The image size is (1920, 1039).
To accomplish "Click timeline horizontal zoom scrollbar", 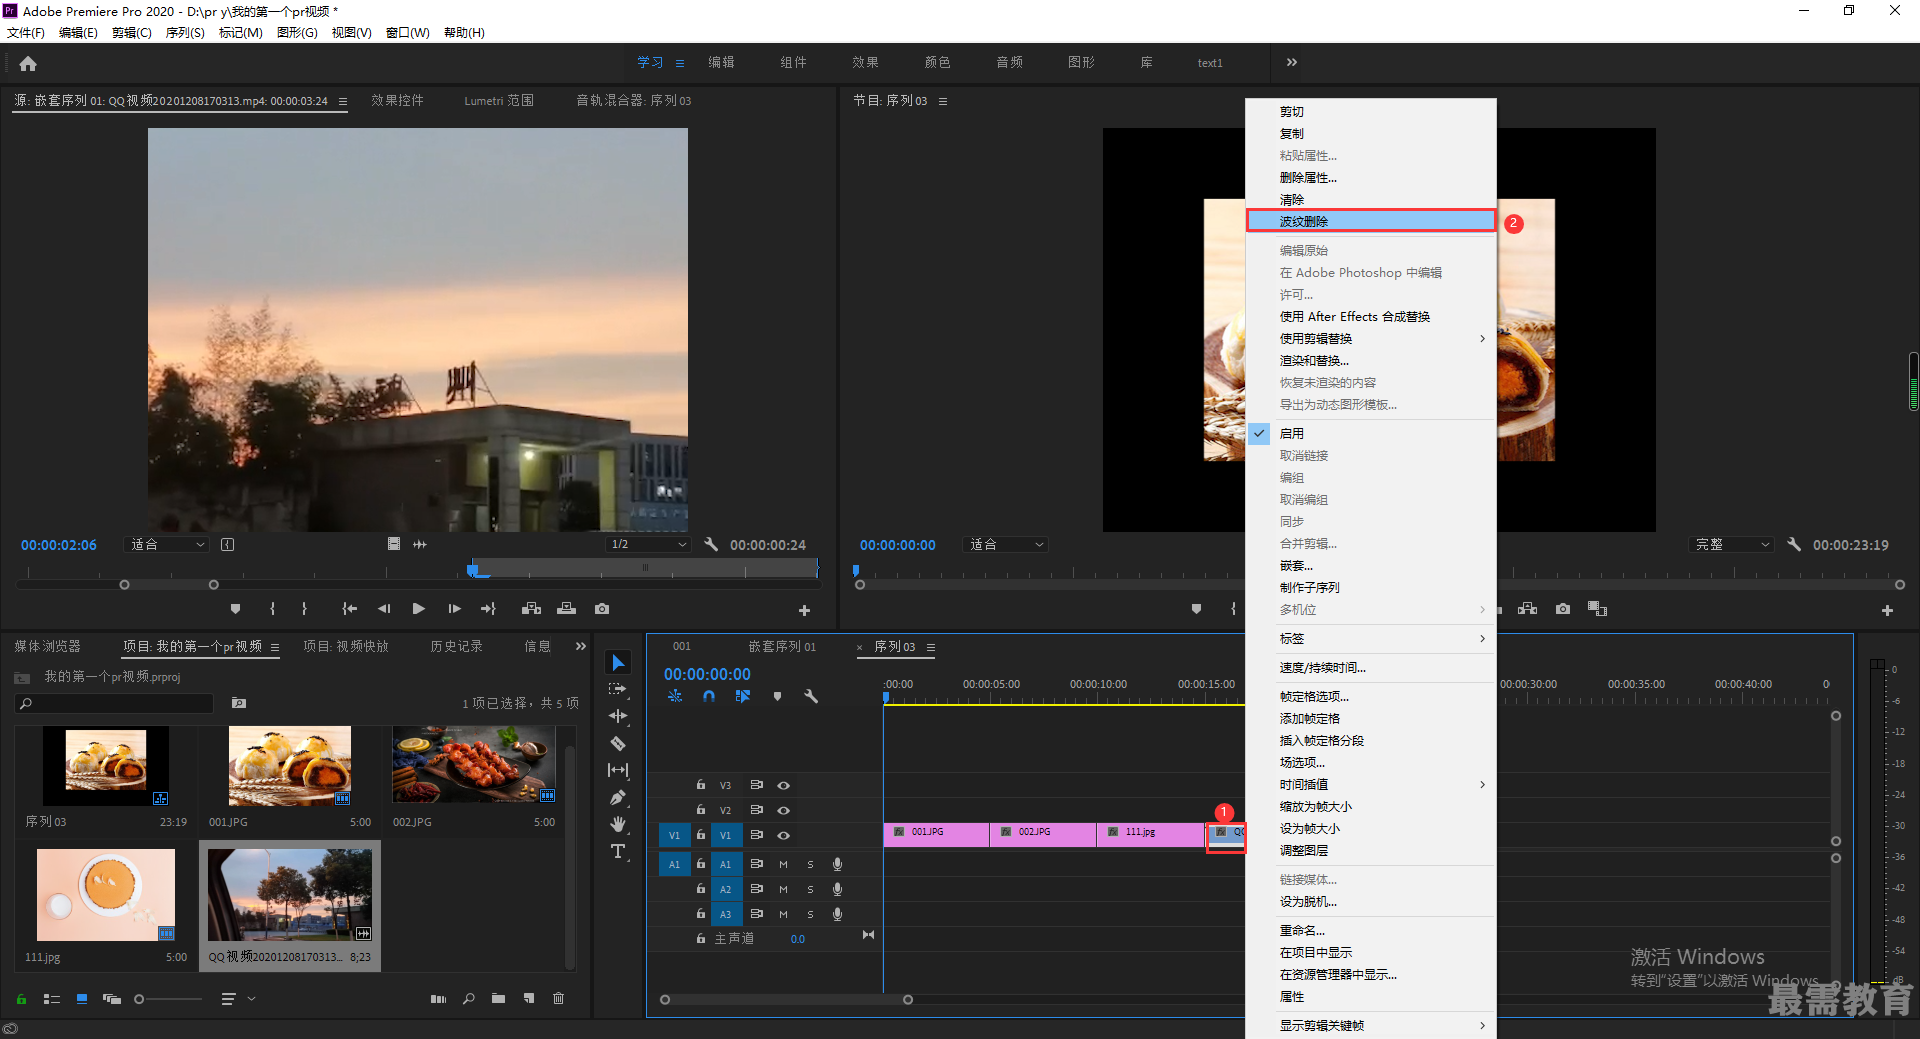I will [x=786, y=999].
